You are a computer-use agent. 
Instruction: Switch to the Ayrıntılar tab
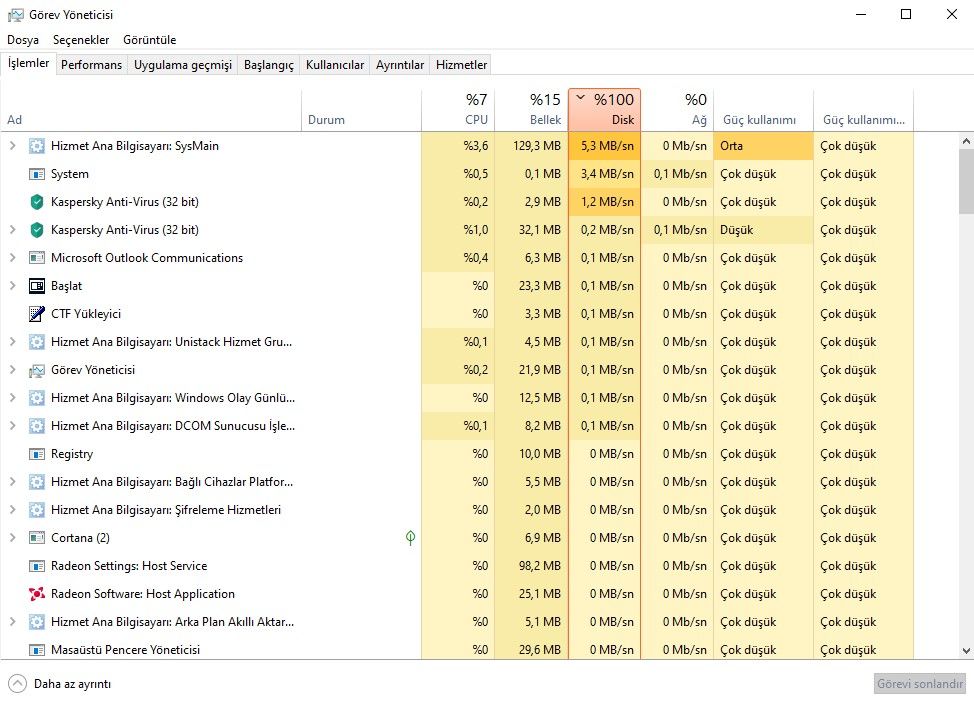click(400, 65)
